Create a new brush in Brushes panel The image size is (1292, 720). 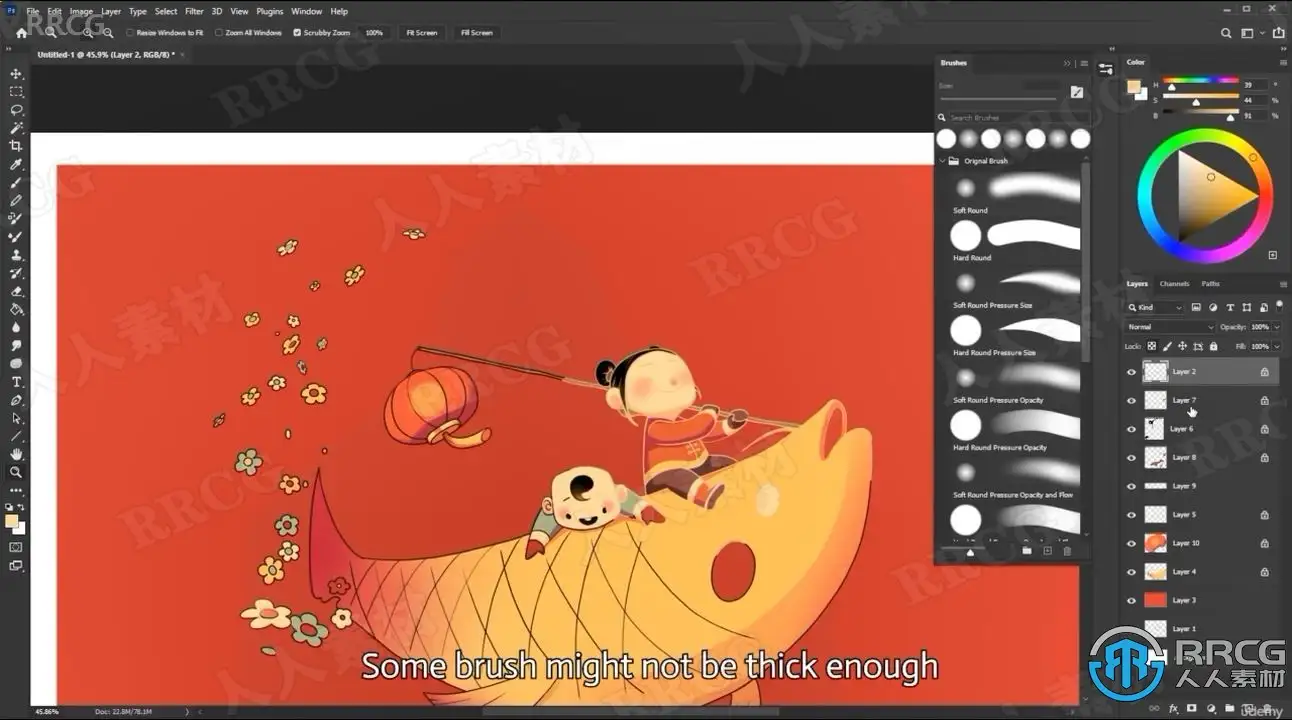click(x=1047, y=551)
